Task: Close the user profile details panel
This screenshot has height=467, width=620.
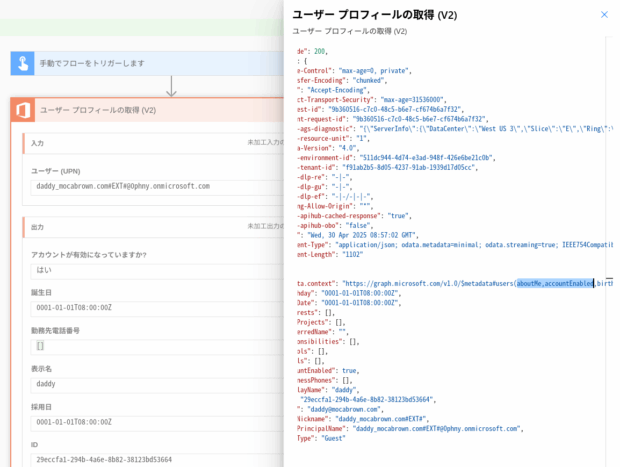Action: (x=604, y=15)
